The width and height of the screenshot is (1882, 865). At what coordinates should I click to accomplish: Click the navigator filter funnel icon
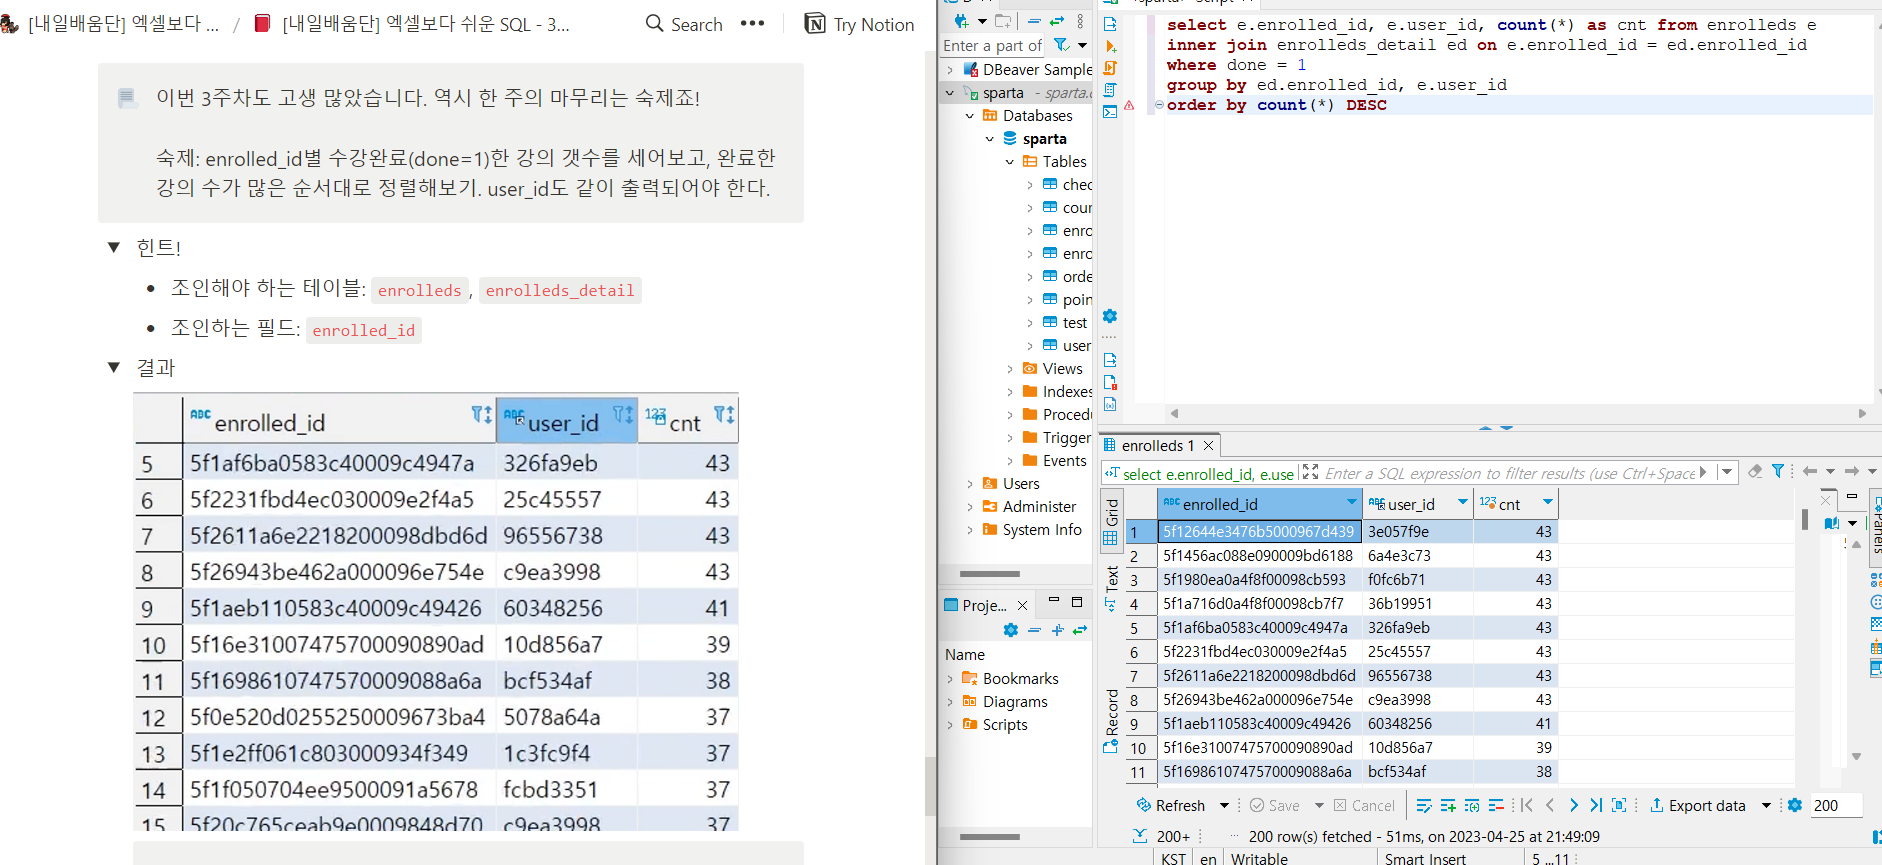pyautogui.click(x=1062, y=45)
